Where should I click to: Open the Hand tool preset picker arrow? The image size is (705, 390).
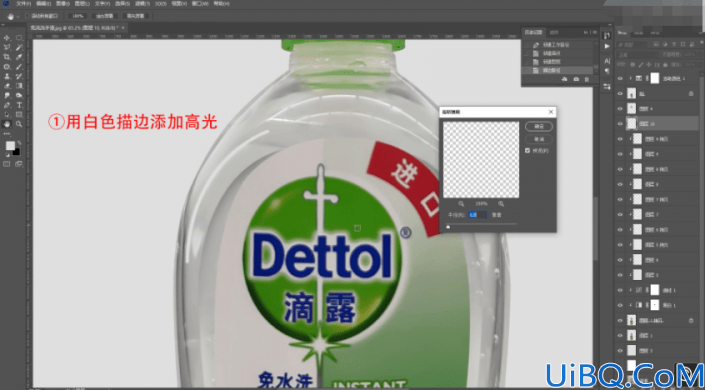pyautogui.click(x=18, y=17)
